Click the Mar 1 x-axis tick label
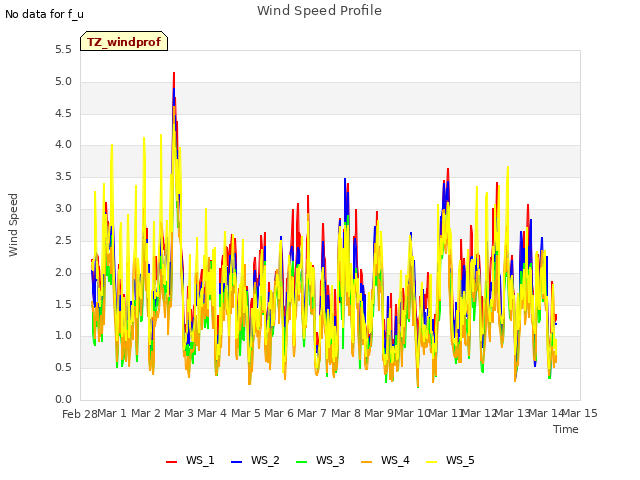 [112, 413]
